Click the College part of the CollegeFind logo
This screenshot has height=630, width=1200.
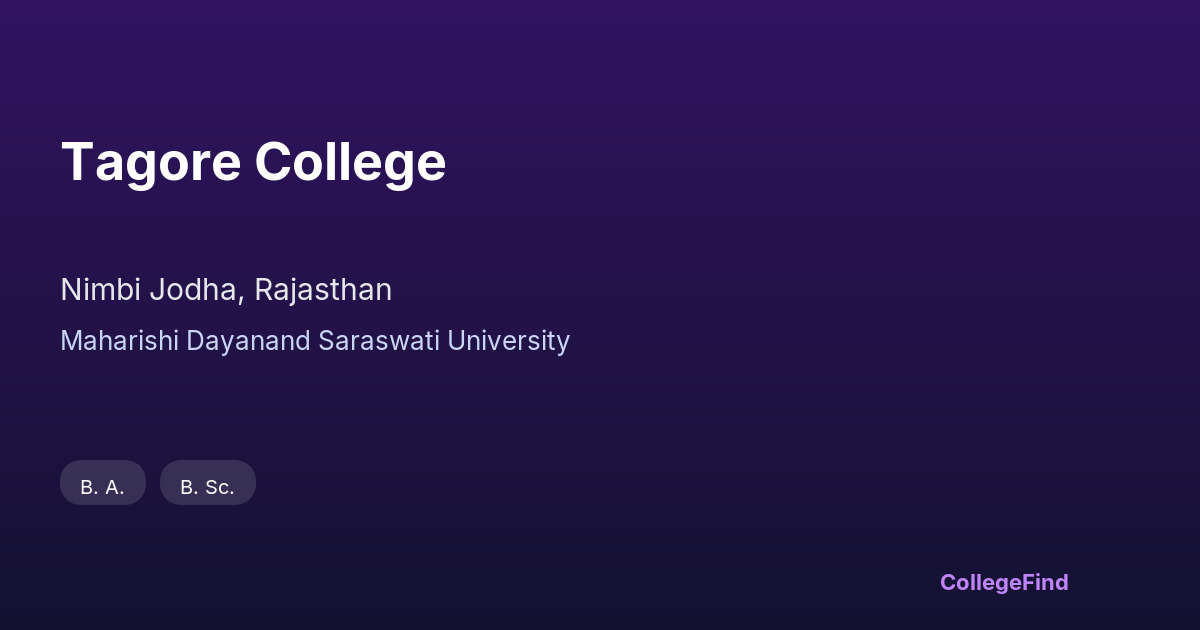[981, 582]
